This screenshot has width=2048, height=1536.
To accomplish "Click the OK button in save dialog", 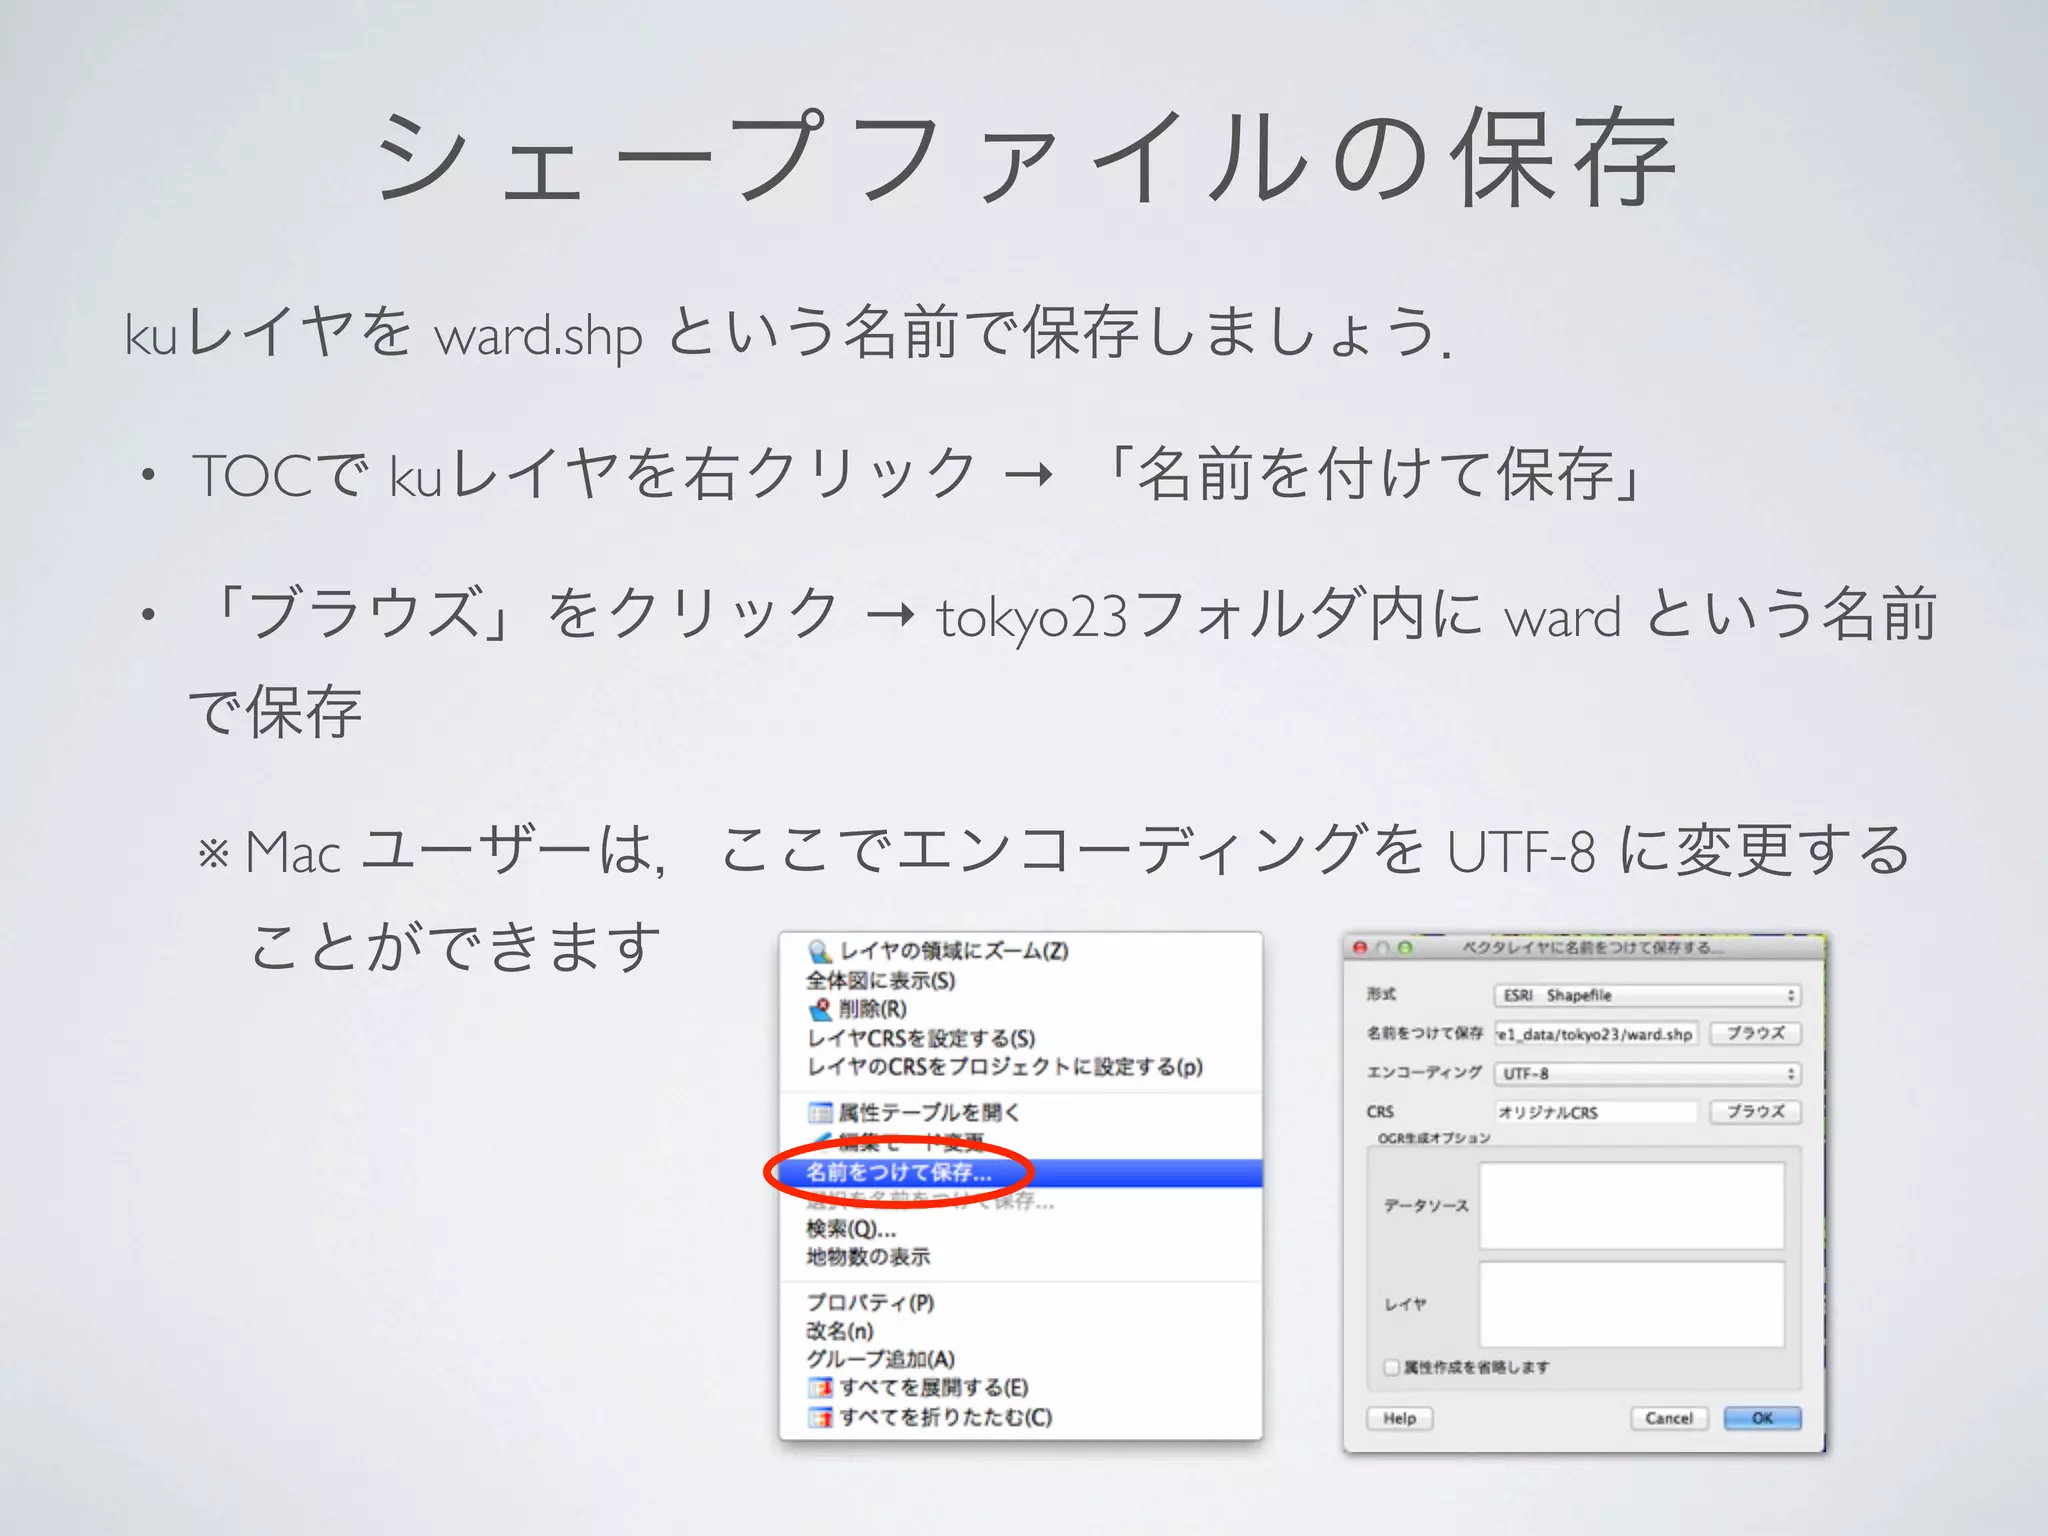I will click(1762, 1418).
